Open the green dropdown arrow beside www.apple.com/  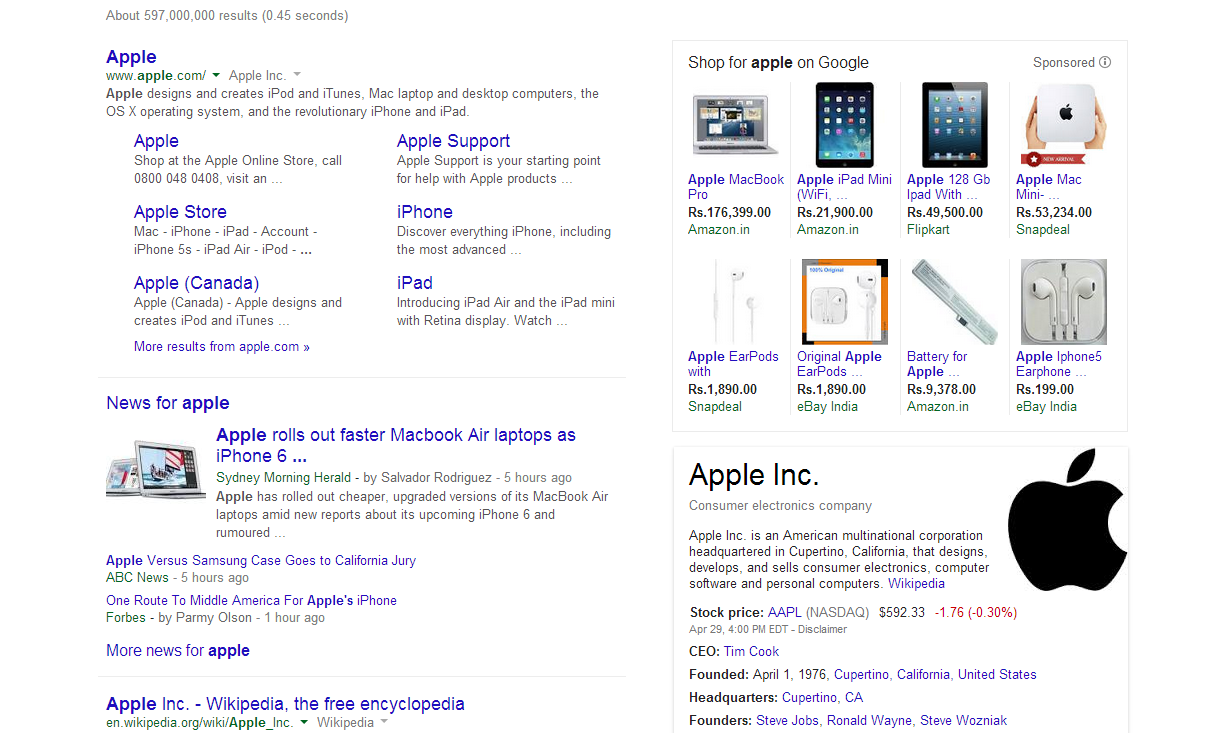pyautogui.click(x=217, y=76)
